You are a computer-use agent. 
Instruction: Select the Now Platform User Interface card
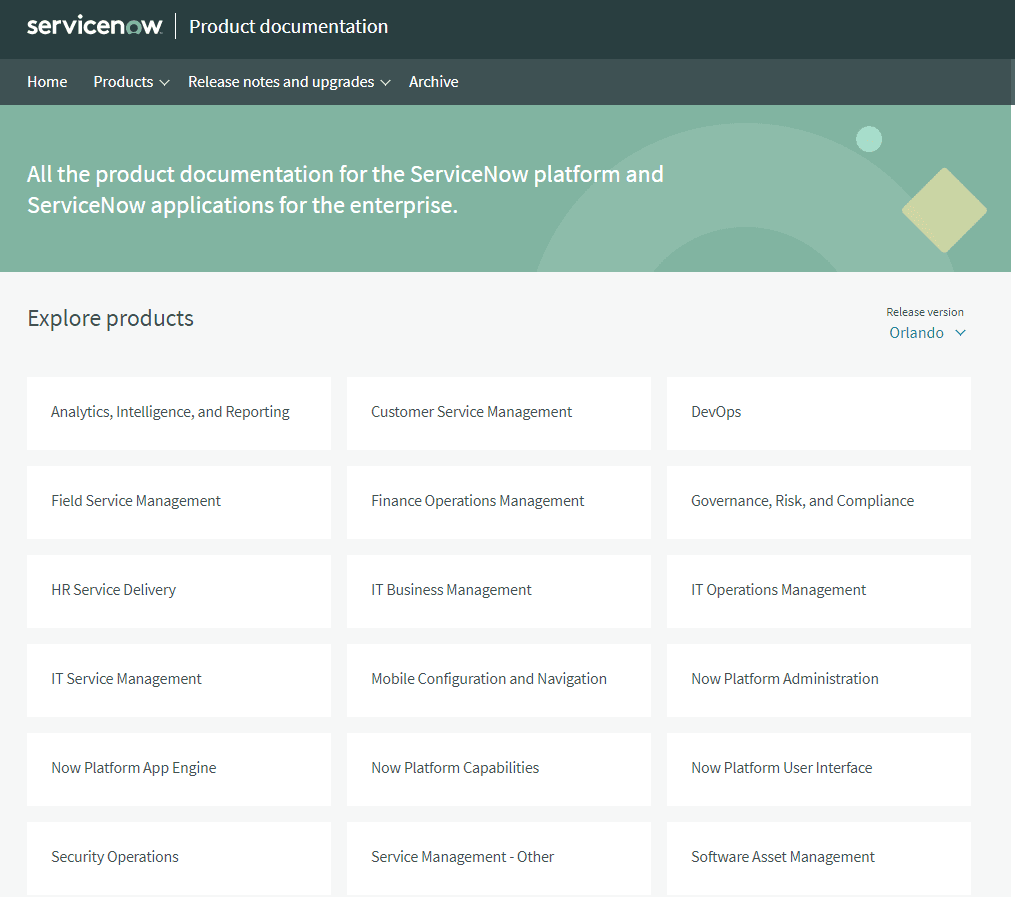[x=819, y=769]
